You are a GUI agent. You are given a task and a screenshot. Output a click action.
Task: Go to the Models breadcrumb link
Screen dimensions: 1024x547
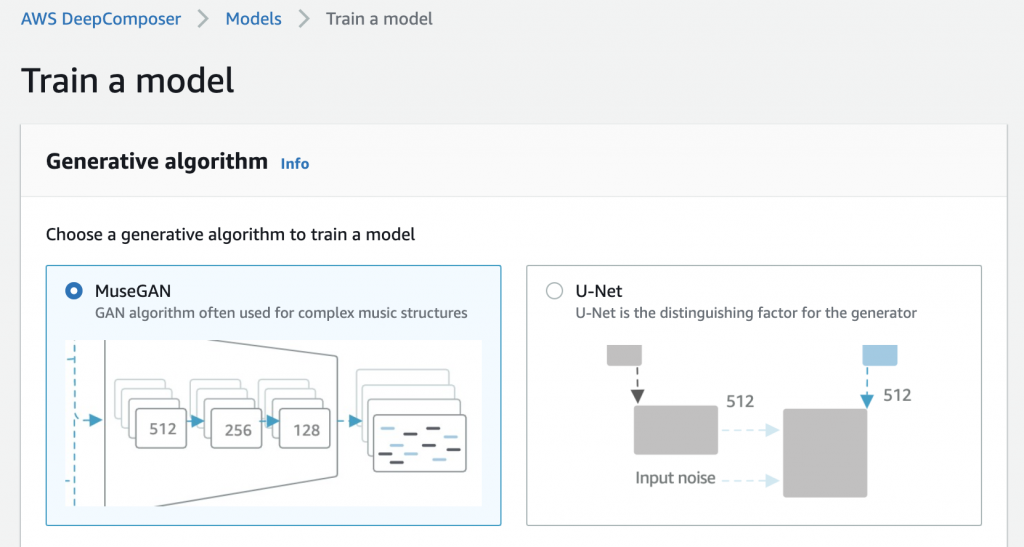coord(253,19)
